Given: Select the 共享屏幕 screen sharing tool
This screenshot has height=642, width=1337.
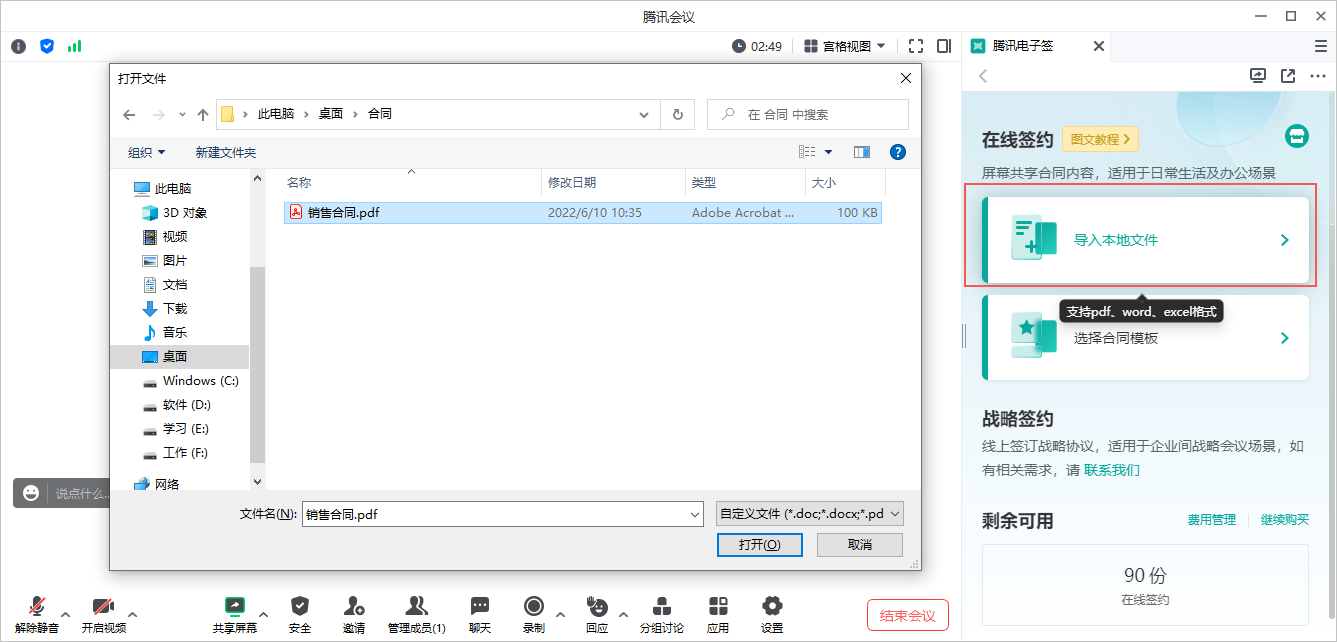Looking at the screenshot, I should click(x=234, y=613).
